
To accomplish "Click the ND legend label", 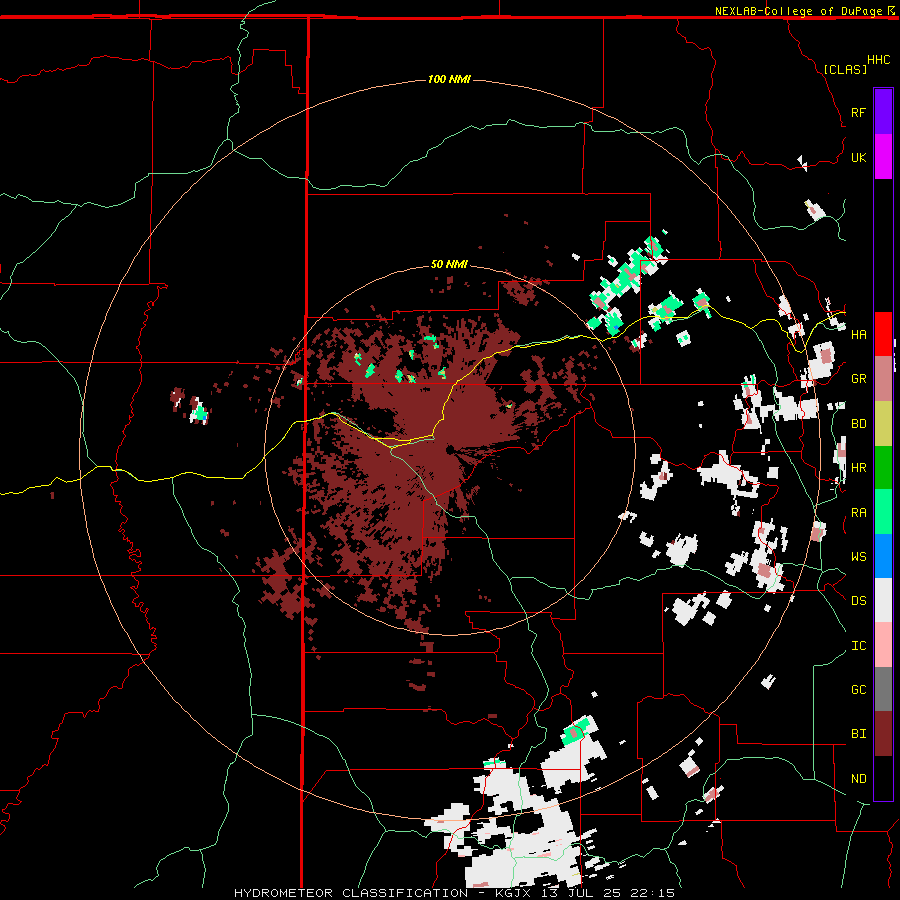I will pos(858,779).
